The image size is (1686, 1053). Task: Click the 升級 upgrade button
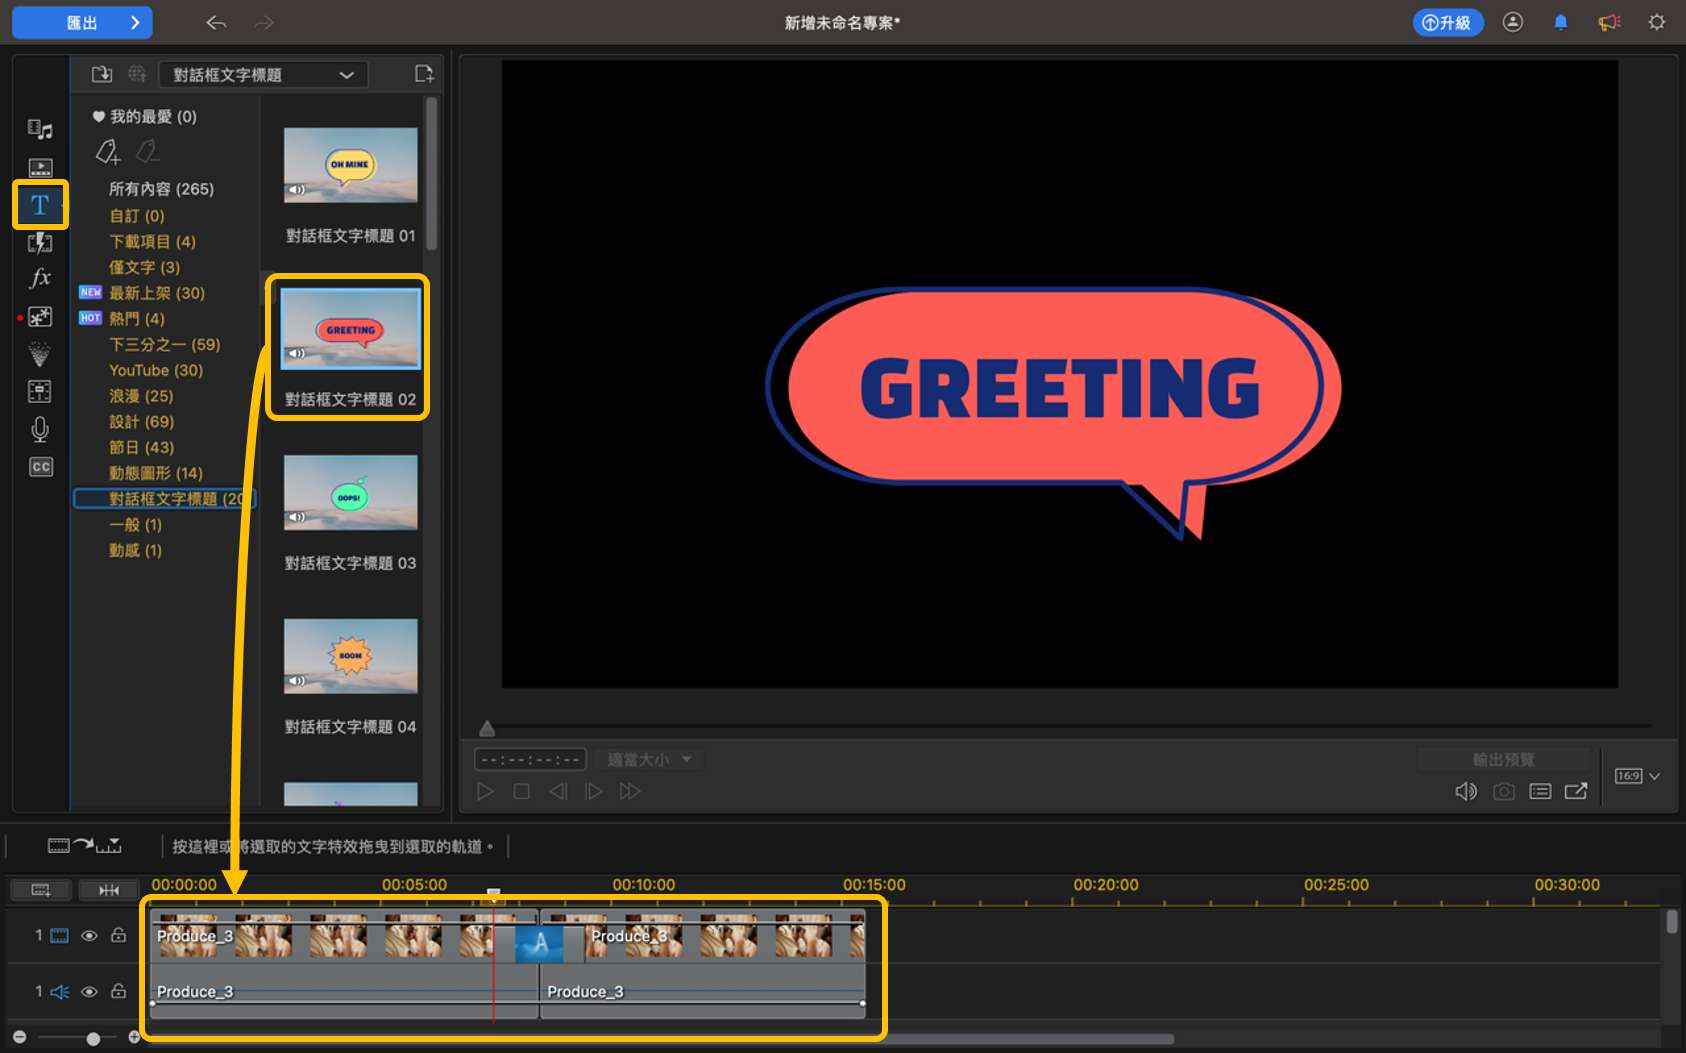pos(1447,22)
